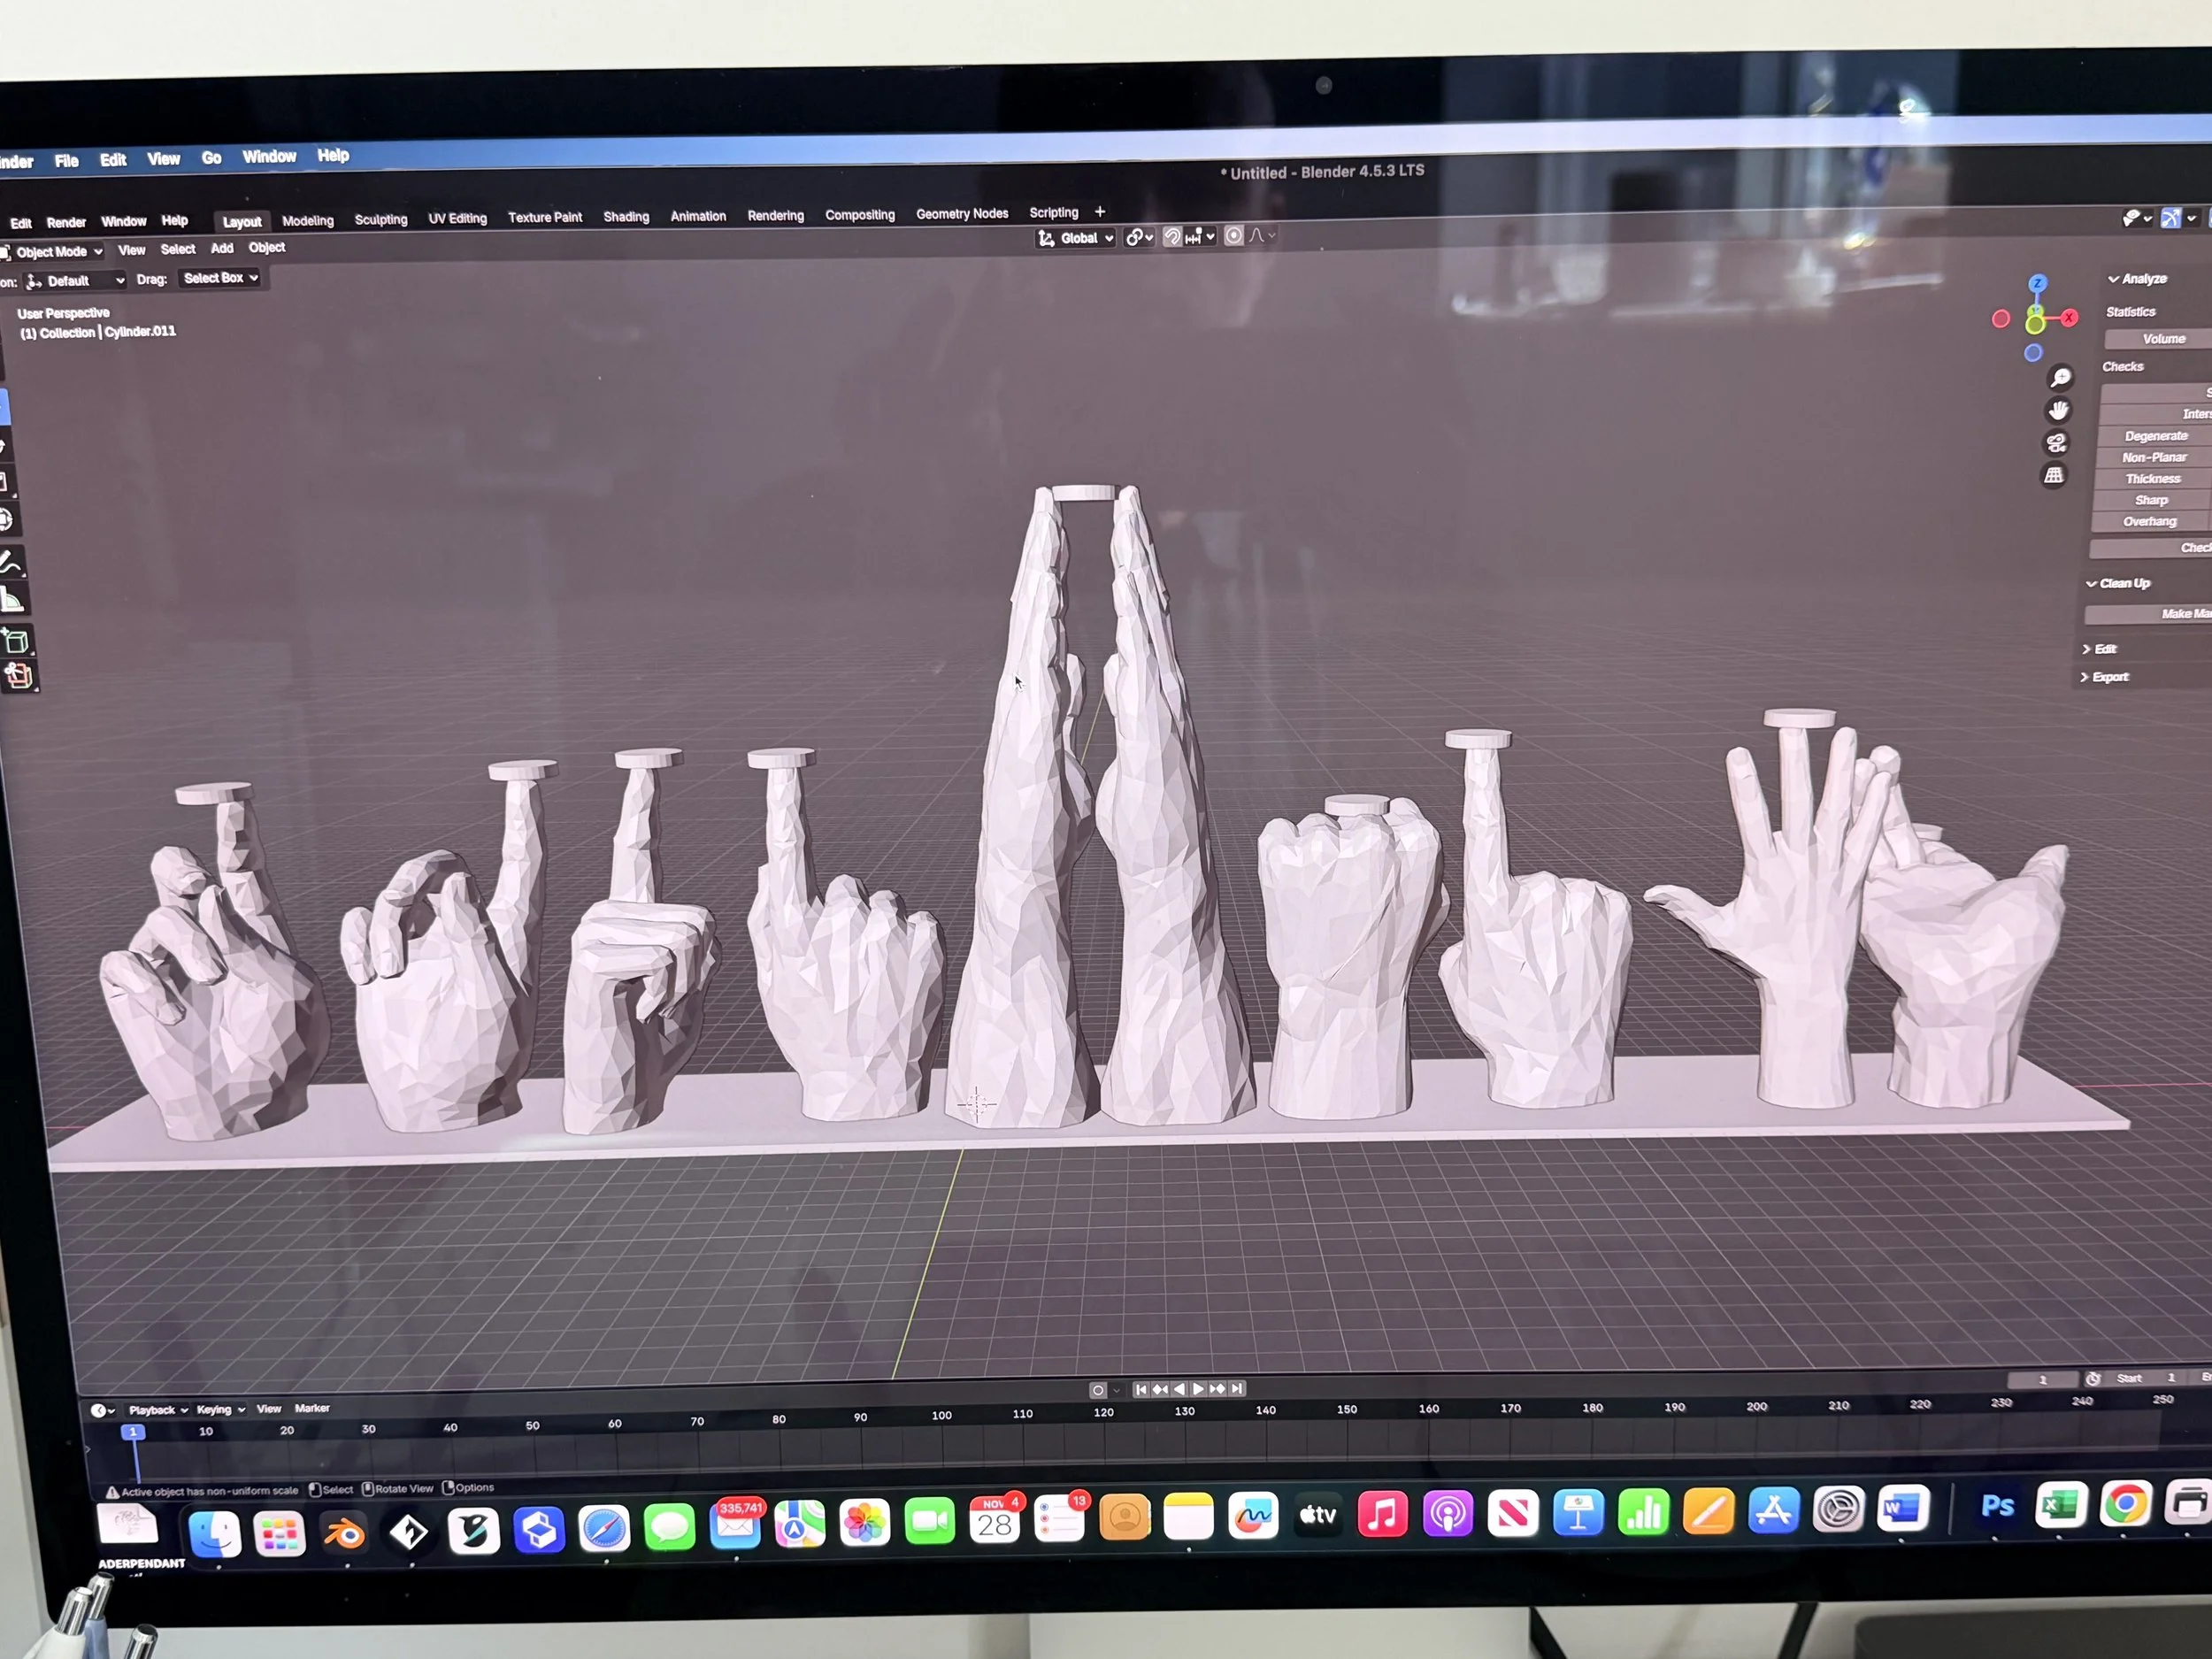Open the Object Mode dropdown

52,252
